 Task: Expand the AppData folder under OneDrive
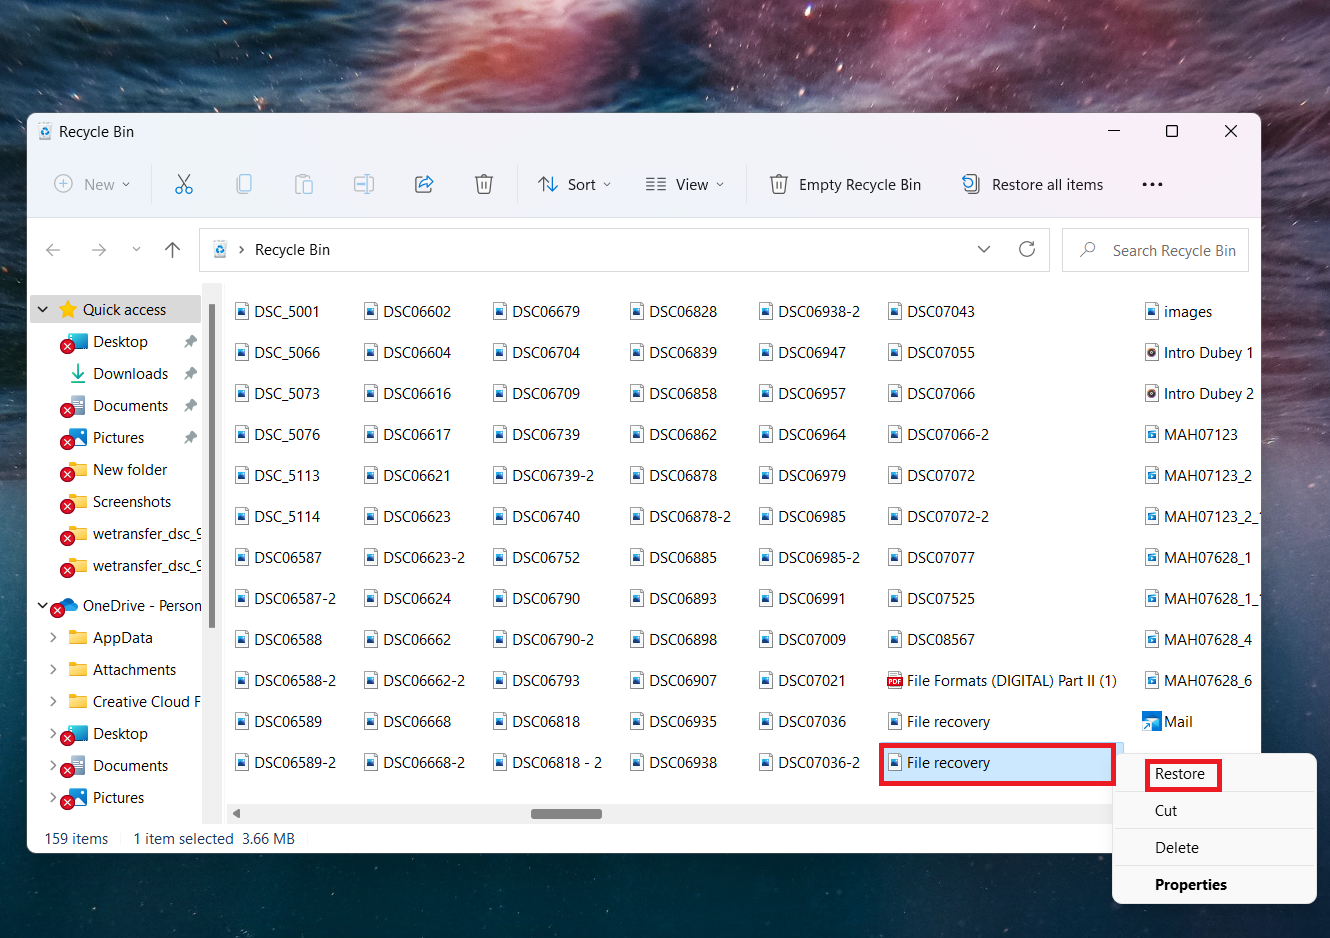(52, 637)
